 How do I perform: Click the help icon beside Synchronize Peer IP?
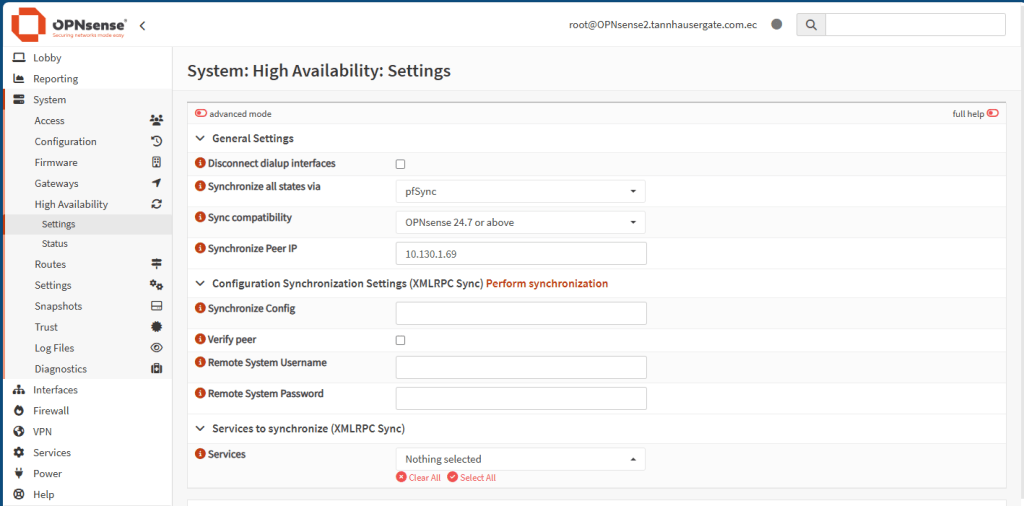pos(200,249)
